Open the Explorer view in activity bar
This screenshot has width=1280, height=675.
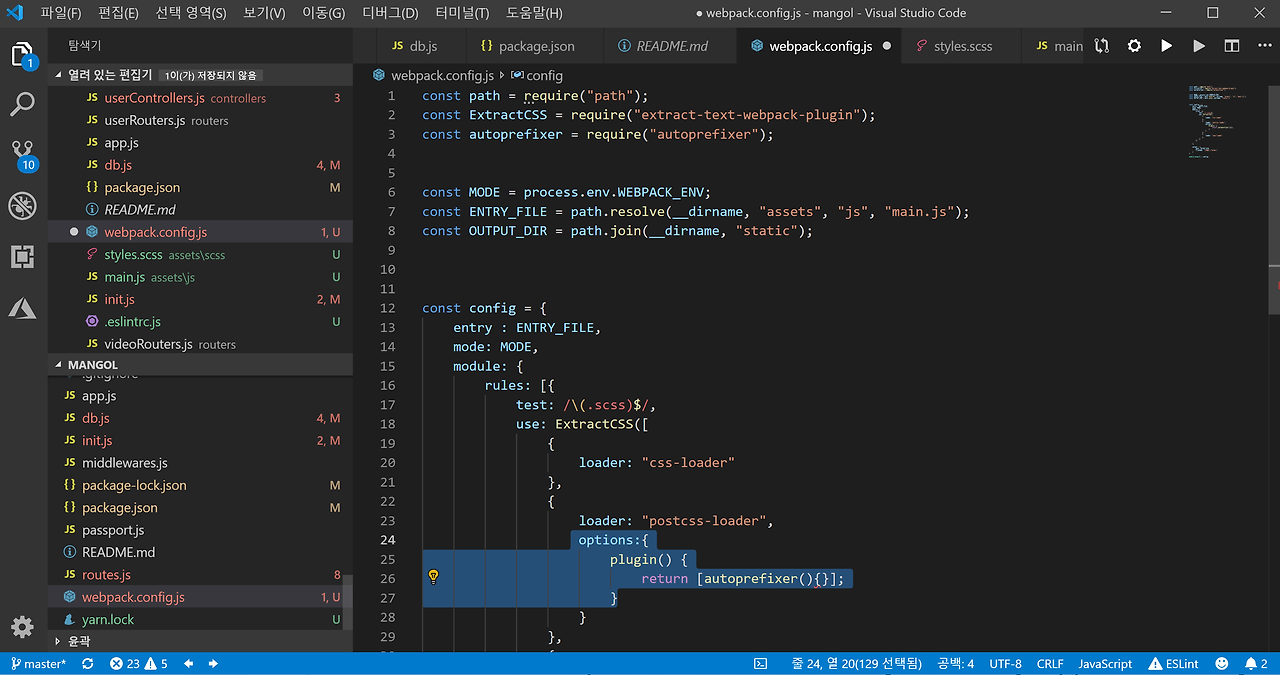tap(22, 54)
